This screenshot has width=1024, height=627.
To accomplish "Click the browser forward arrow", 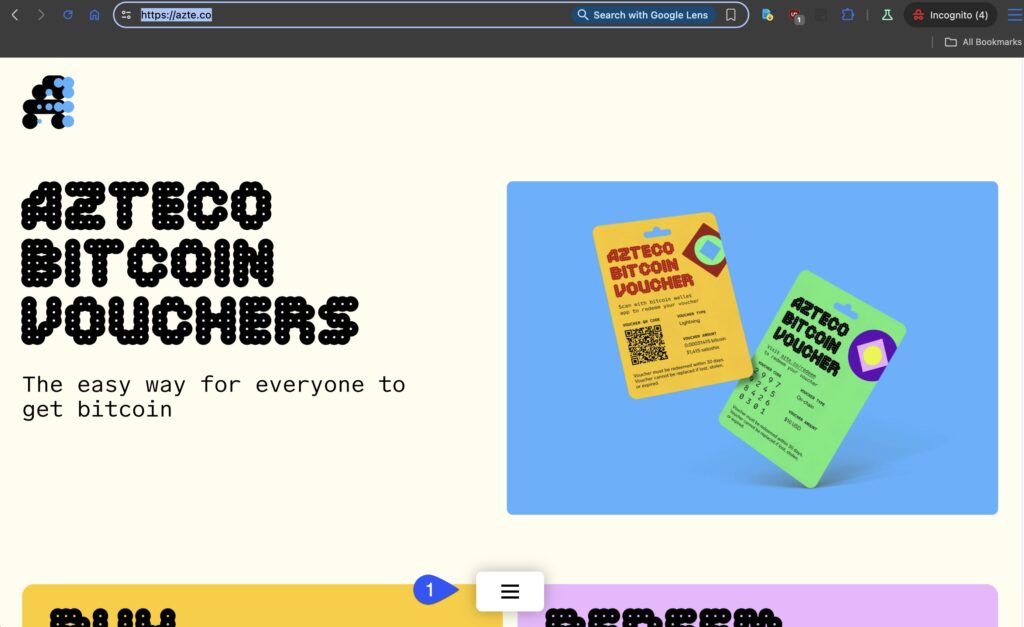I will [41, 15].
